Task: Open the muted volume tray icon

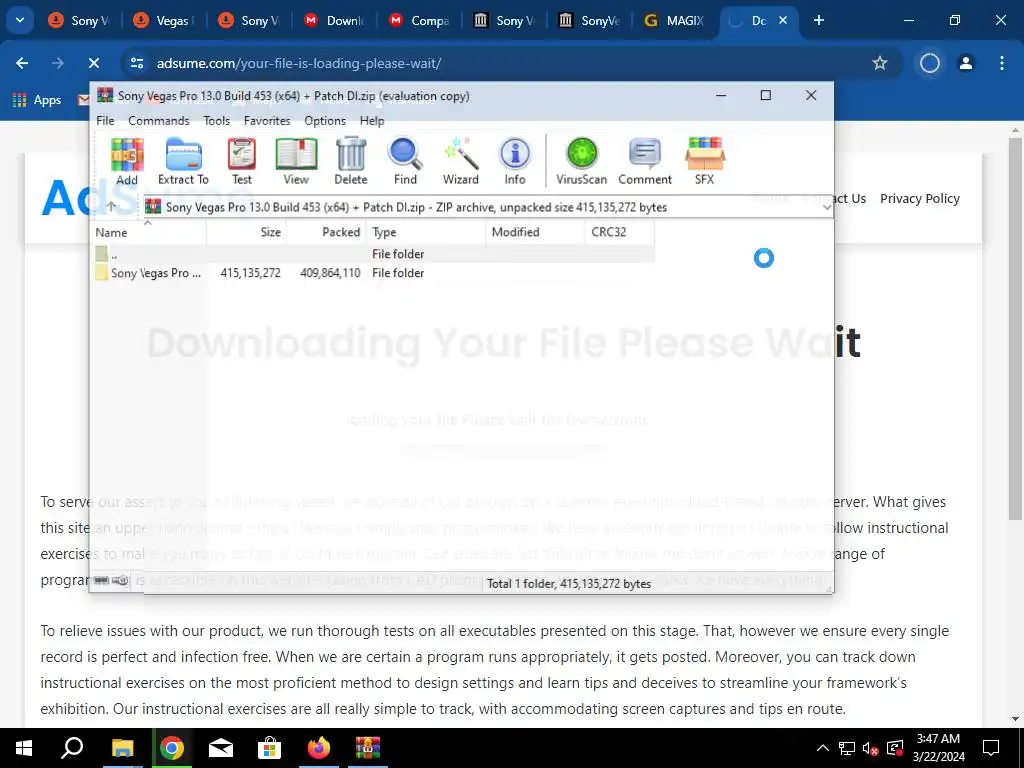Action: [870, 748]
